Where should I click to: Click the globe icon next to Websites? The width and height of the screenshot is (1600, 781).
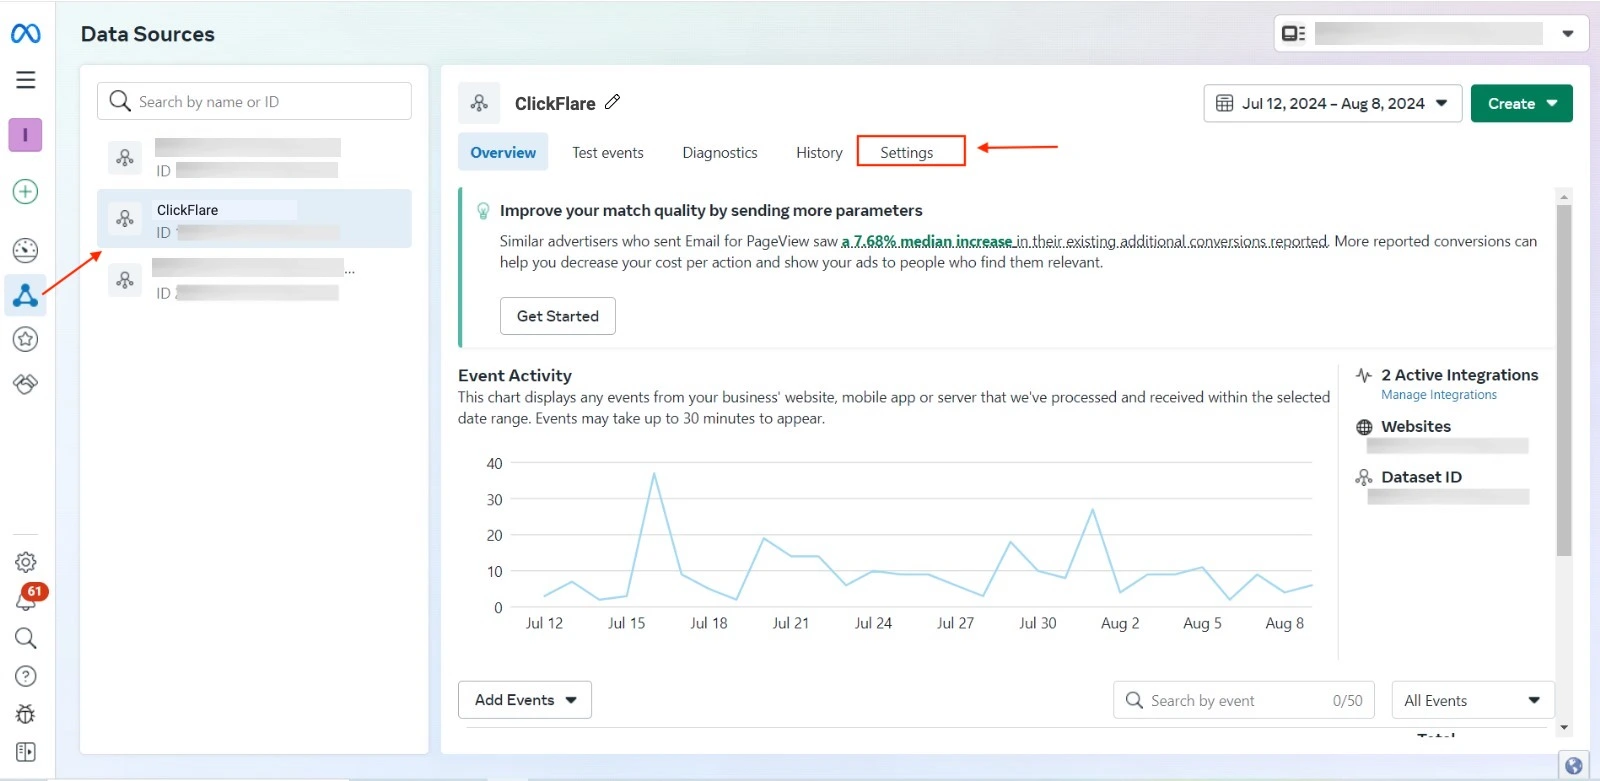tap(1364, 427)
